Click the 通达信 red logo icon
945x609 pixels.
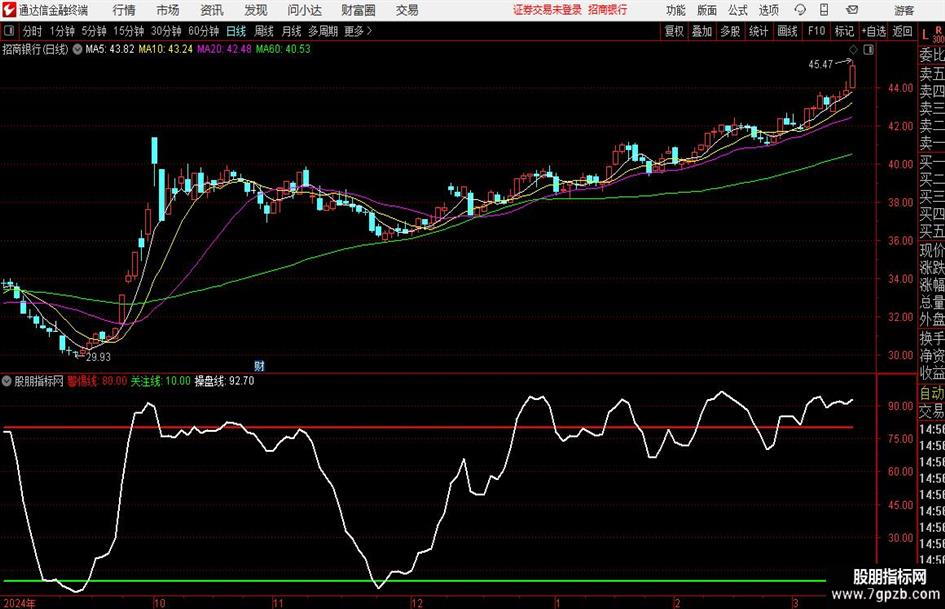tap(9, 10)
